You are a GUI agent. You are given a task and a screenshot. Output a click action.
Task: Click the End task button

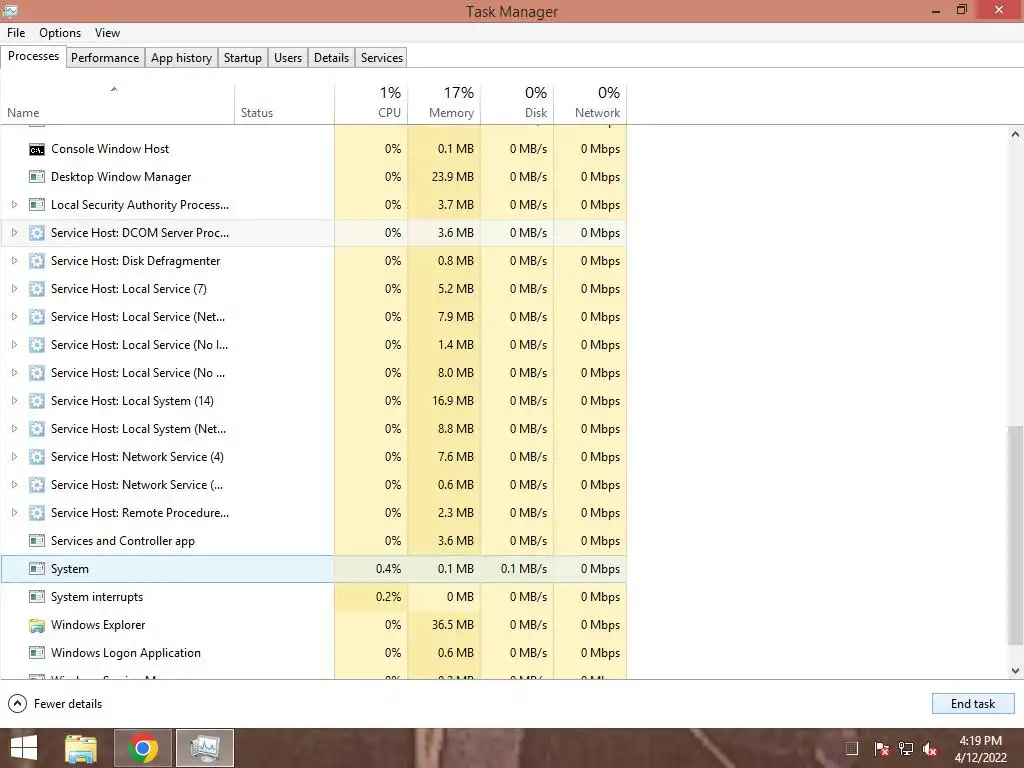973,704
